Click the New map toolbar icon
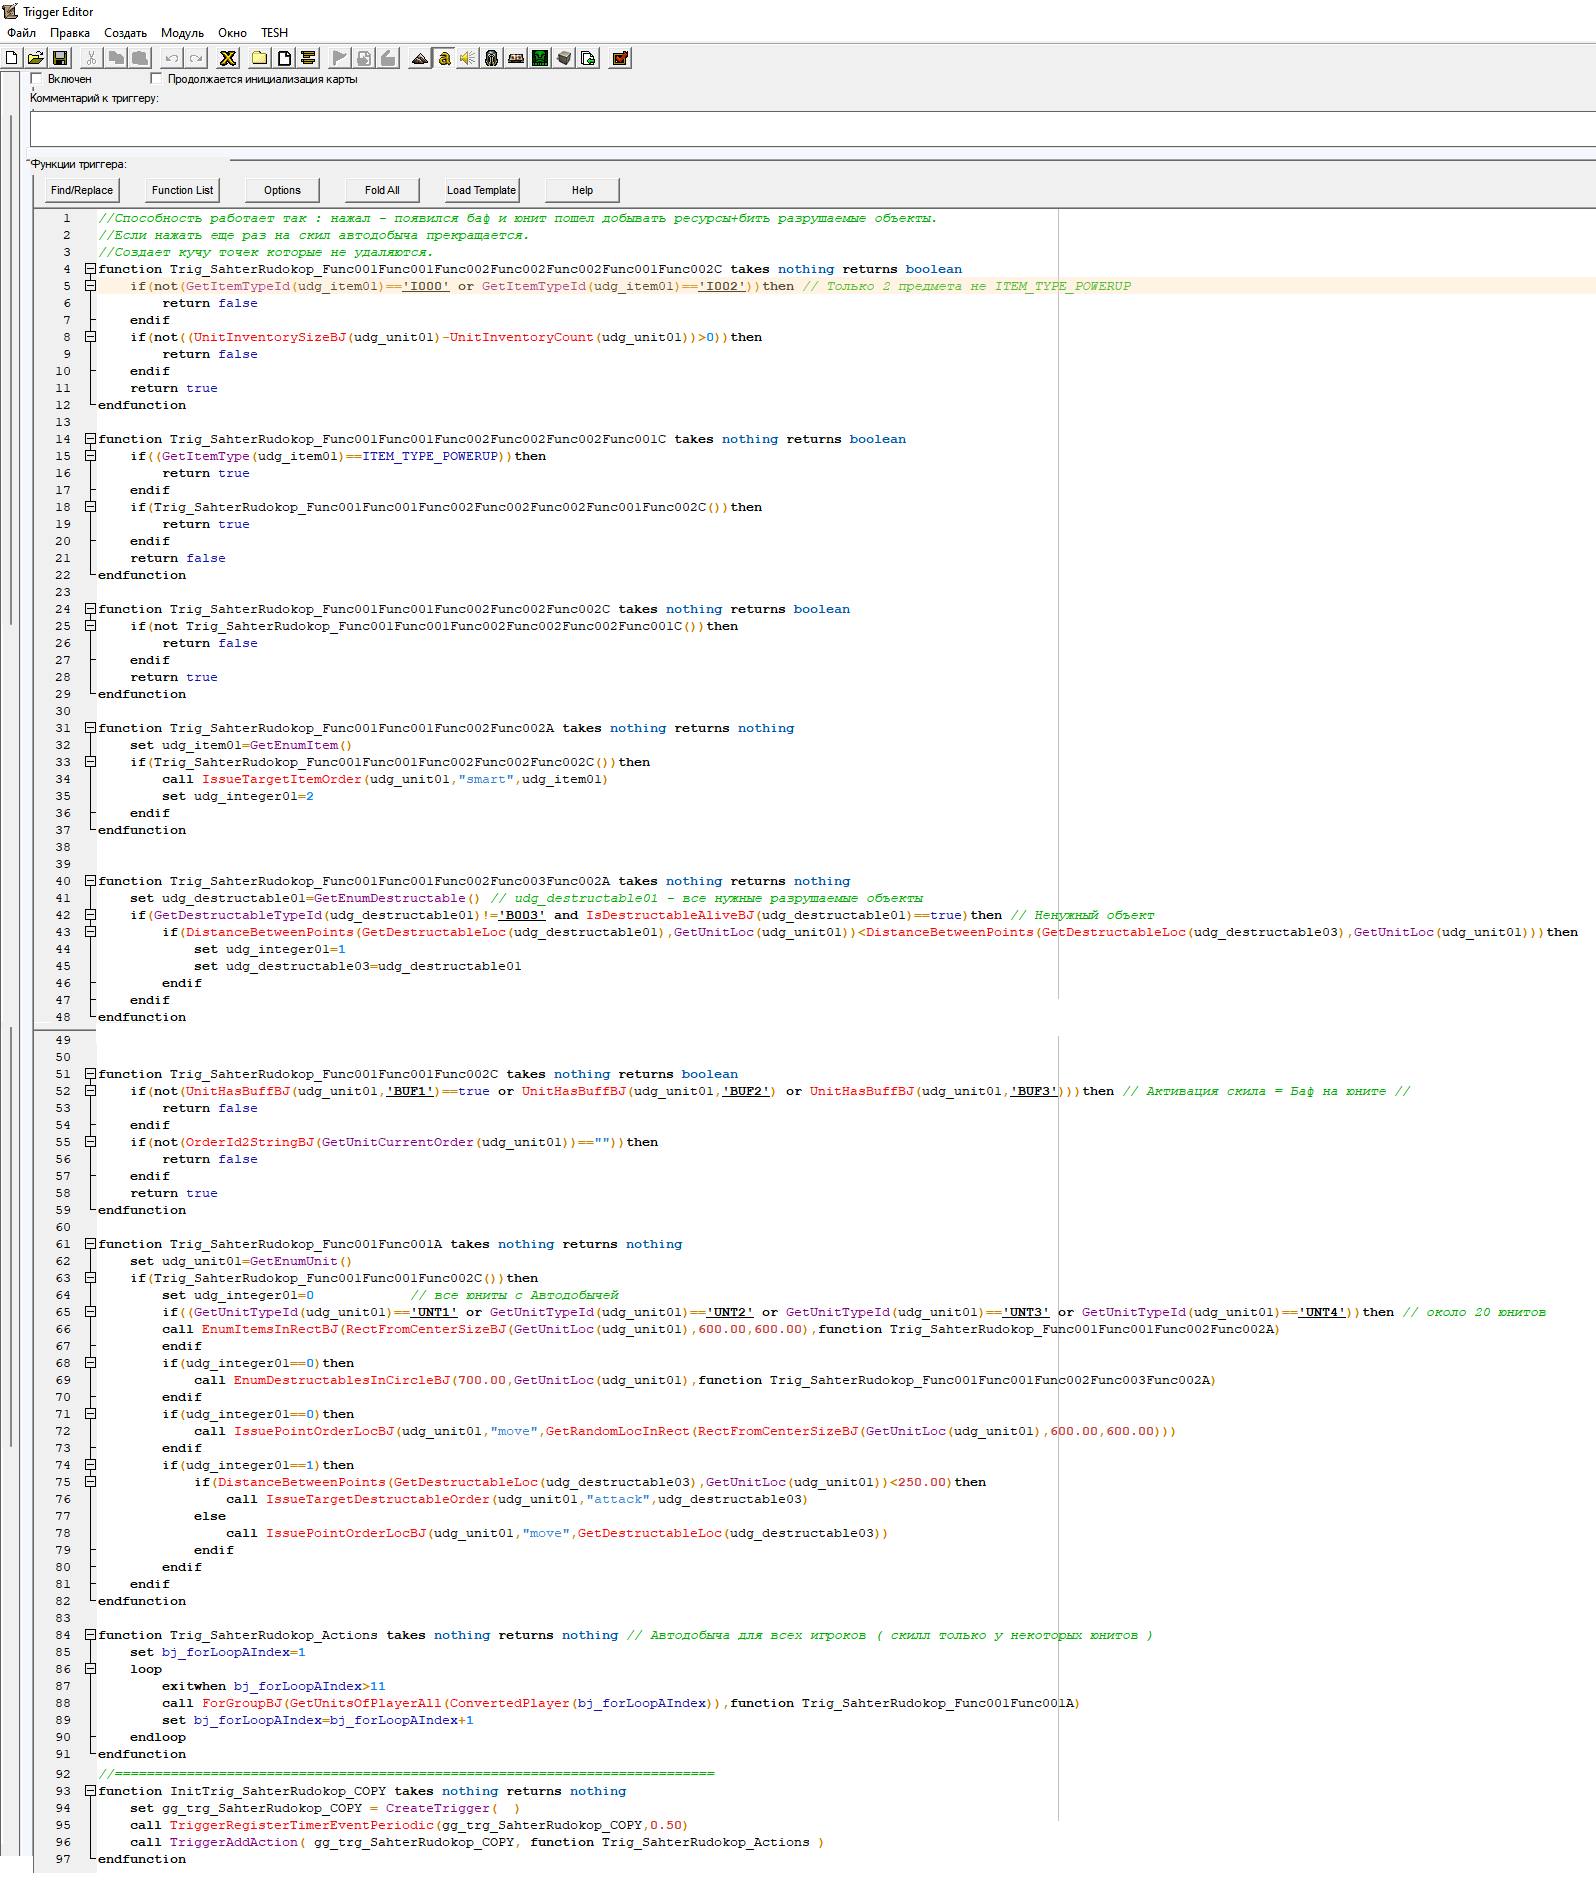 [x=12, y=58]
